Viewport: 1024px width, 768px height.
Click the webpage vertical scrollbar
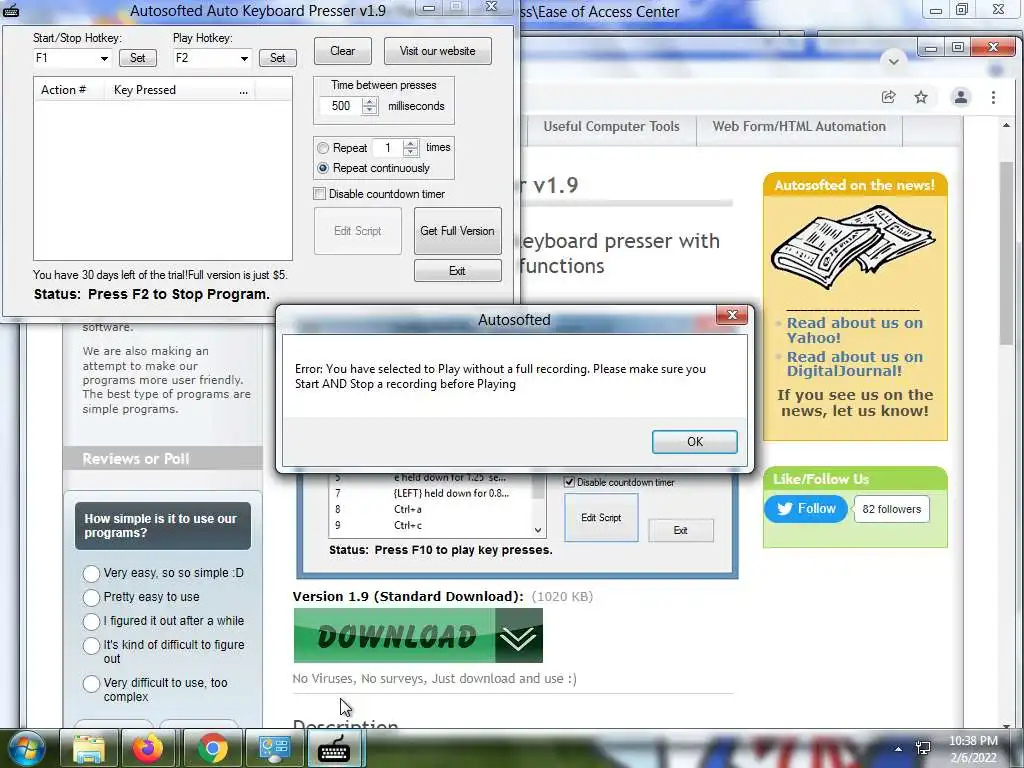[x=1006, y=251]
